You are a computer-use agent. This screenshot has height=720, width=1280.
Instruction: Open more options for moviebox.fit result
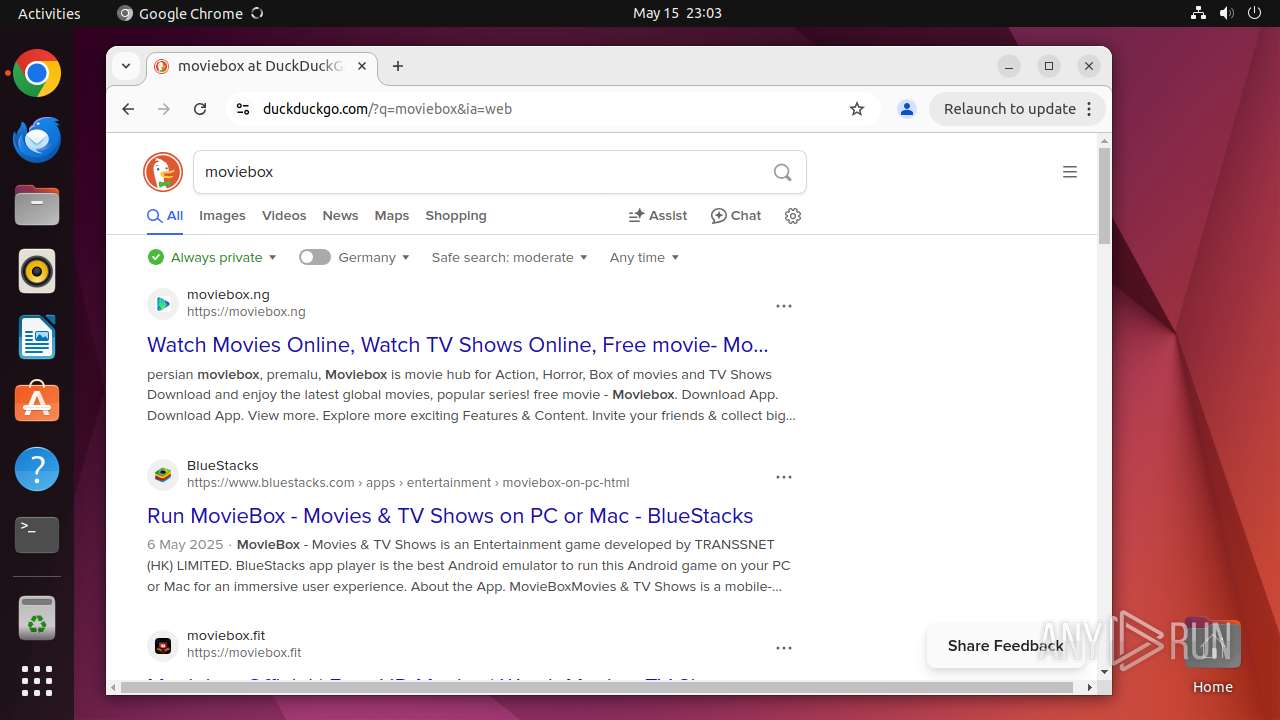[784, 648]
